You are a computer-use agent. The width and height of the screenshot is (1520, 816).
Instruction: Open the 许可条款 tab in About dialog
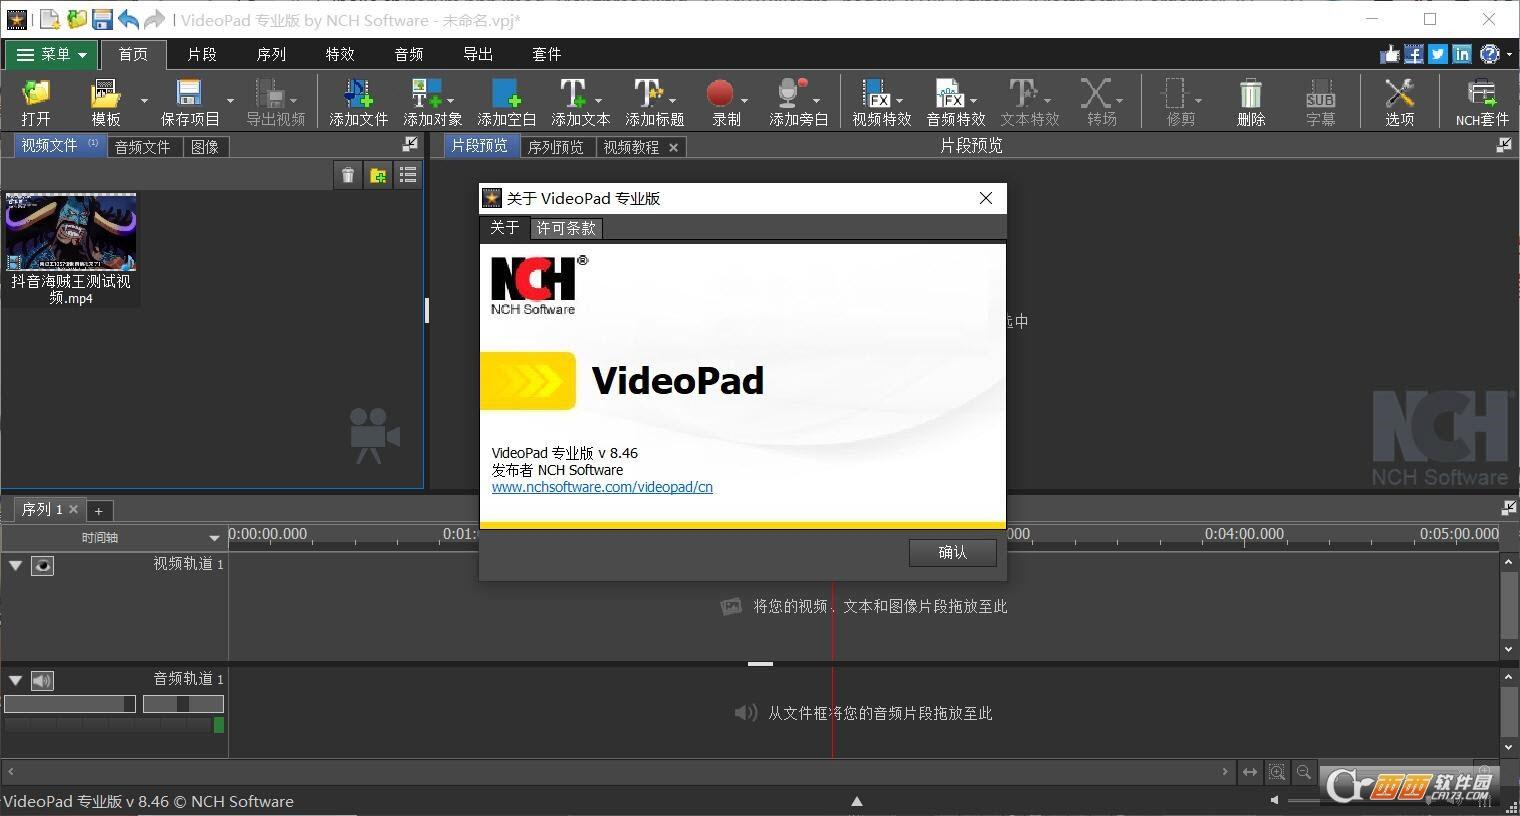pos(566,228)
